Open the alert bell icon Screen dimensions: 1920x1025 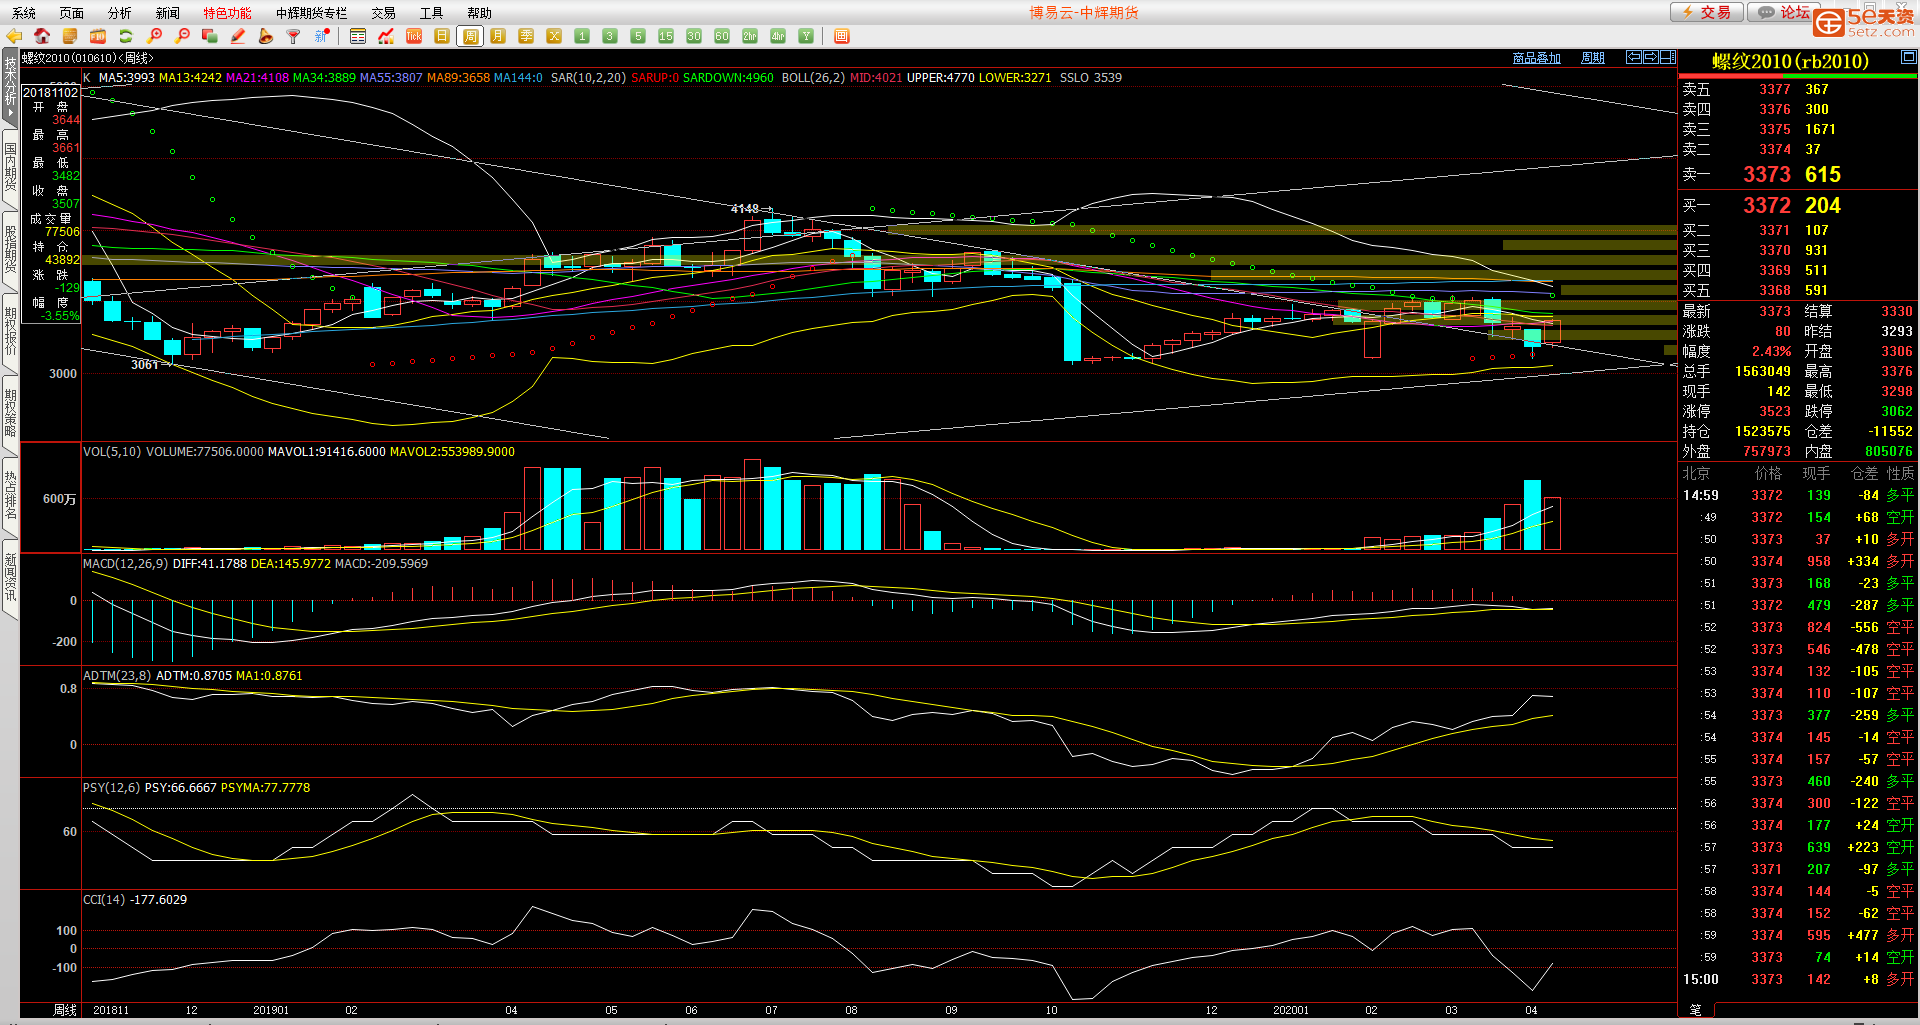click(266, 36)
